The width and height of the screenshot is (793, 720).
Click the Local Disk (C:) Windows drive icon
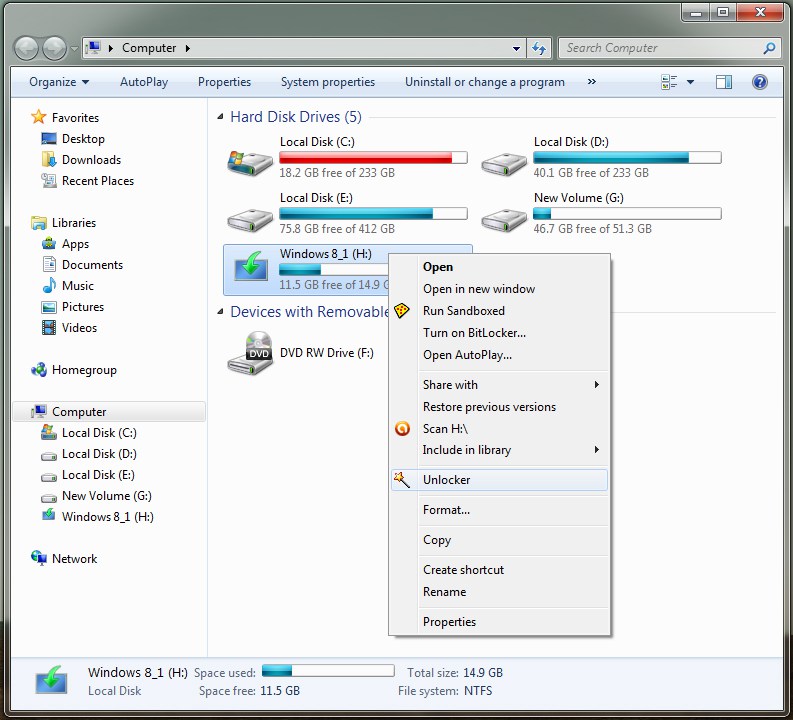point(249,160)
